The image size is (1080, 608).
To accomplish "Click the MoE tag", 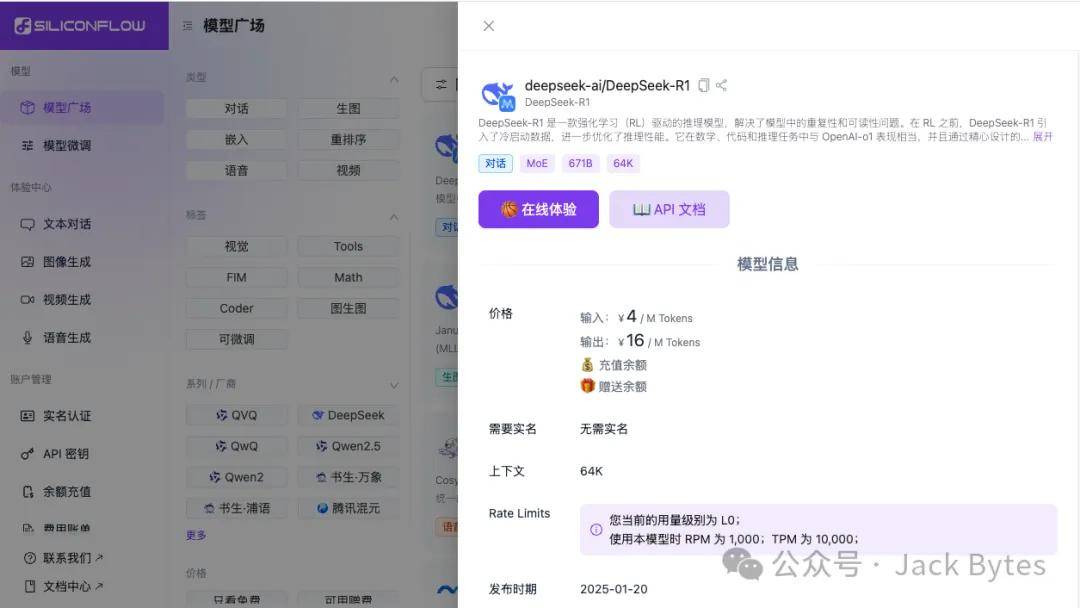I will tap(537, 163).
